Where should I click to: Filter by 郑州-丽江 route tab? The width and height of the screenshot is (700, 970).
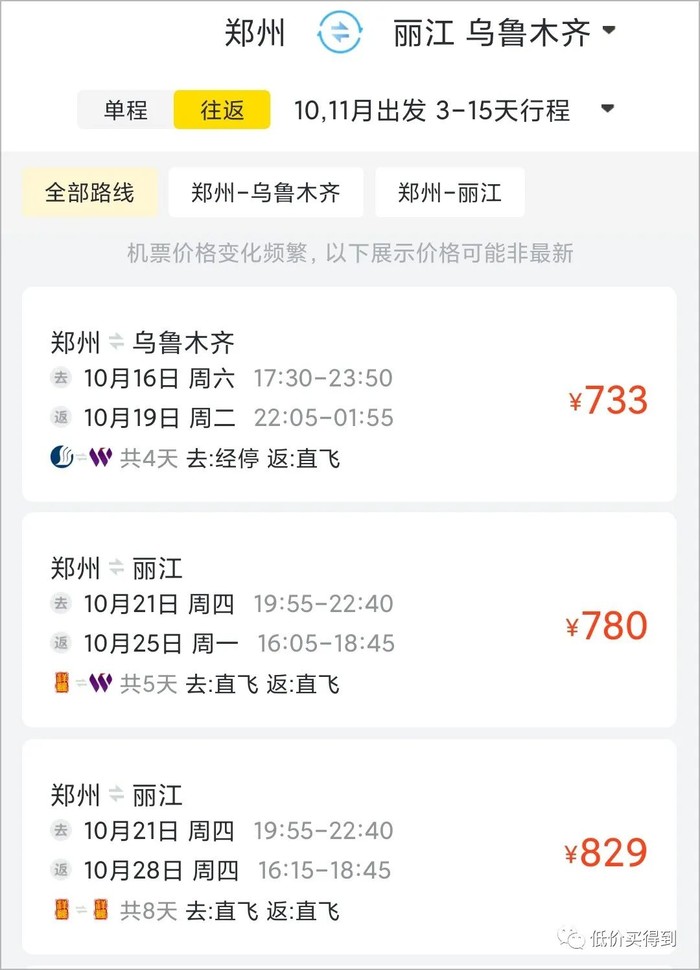(x=449, y=192)
